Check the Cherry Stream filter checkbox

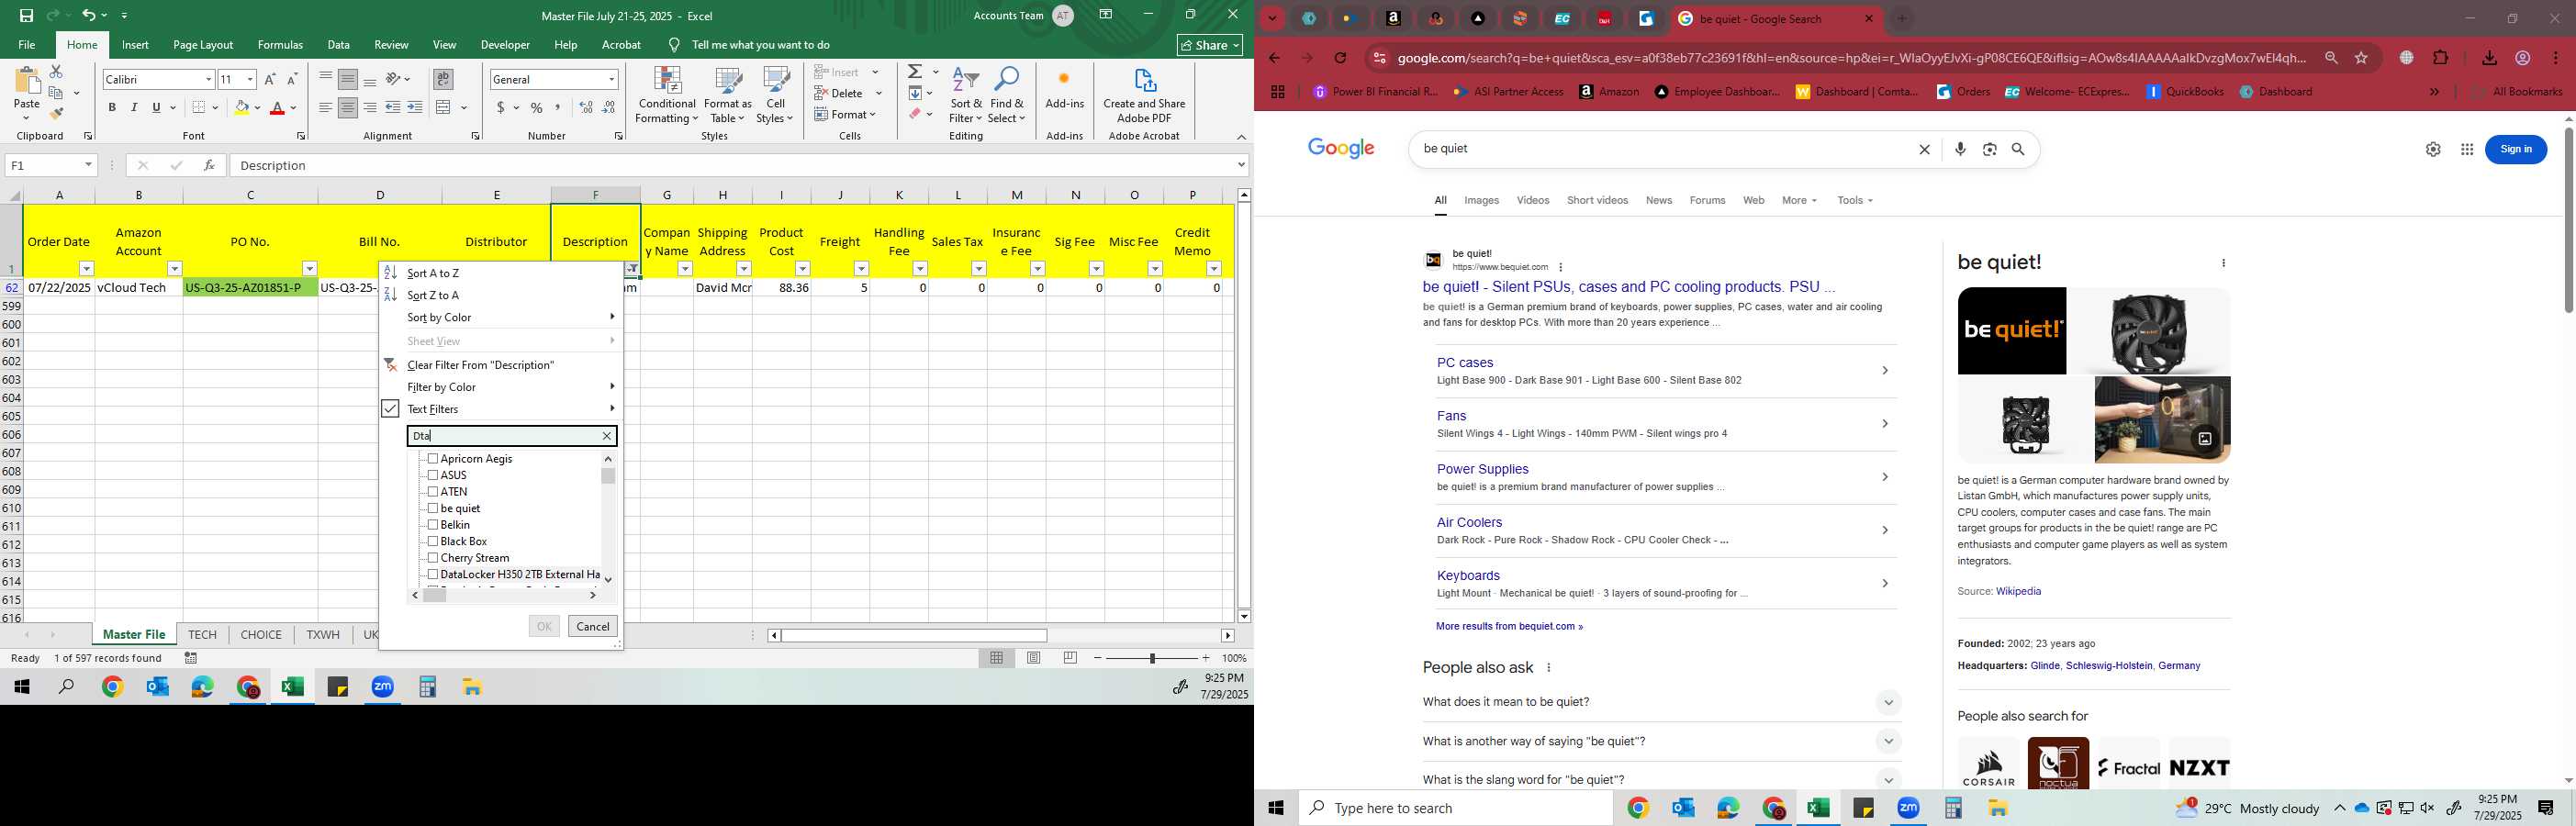click(433, 558)
